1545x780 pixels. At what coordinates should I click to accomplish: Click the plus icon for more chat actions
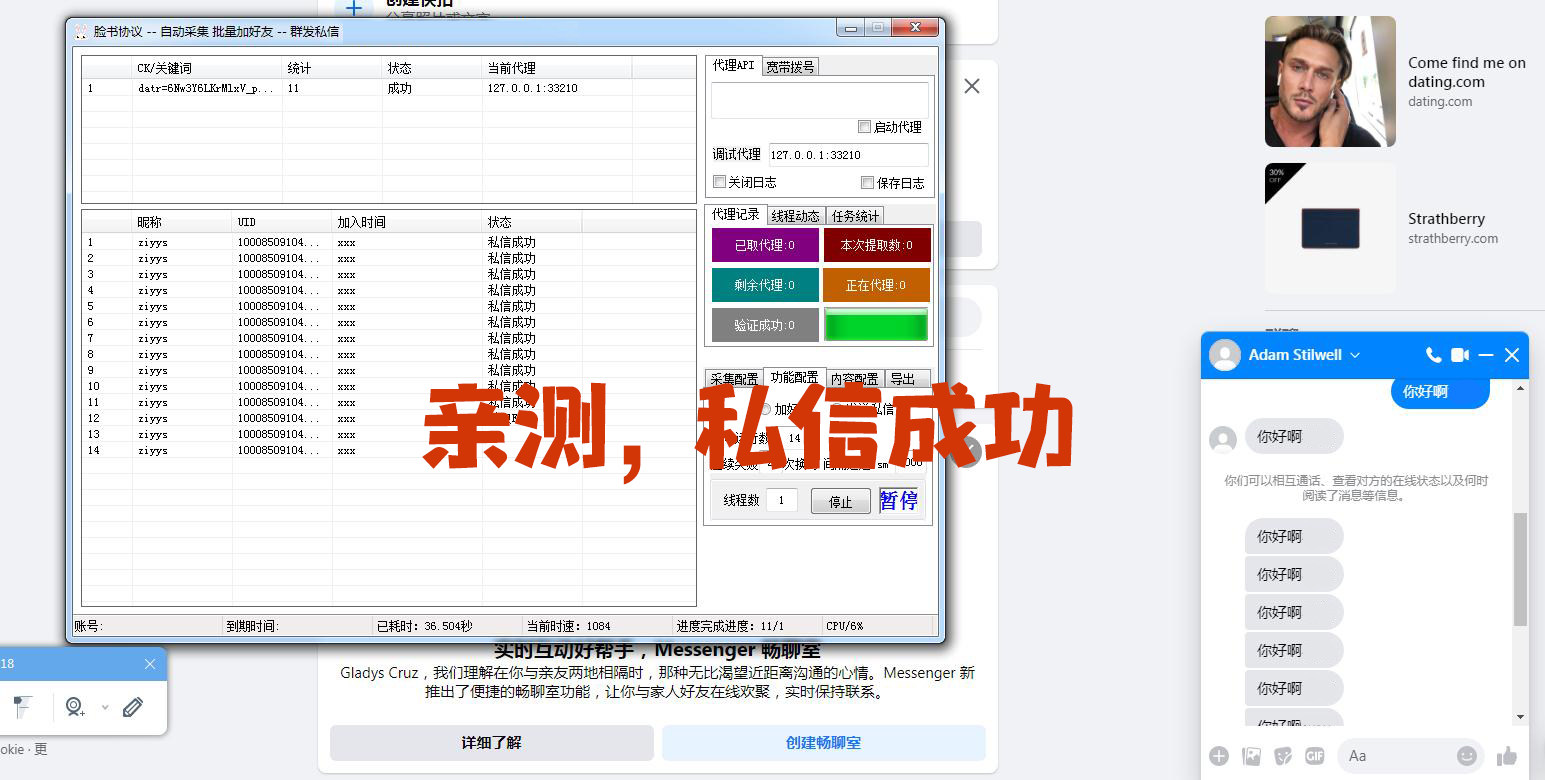point(1218,756)
